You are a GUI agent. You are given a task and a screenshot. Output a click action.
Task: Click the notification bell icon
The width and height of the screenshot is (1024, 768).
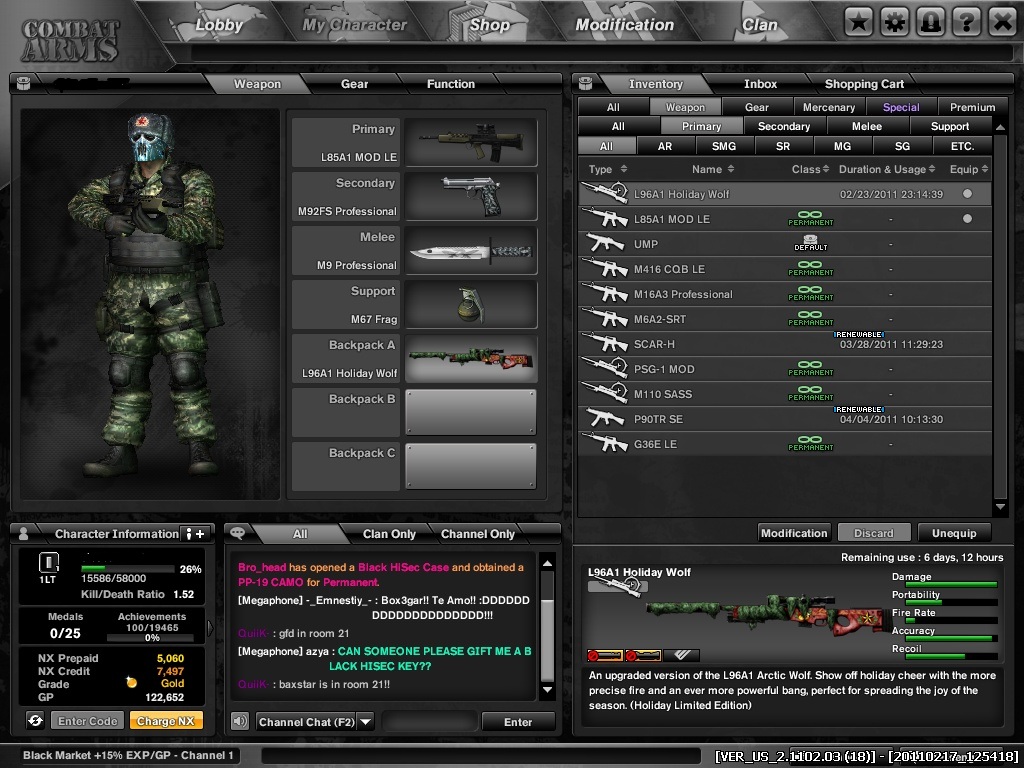[x=931, y=22]
